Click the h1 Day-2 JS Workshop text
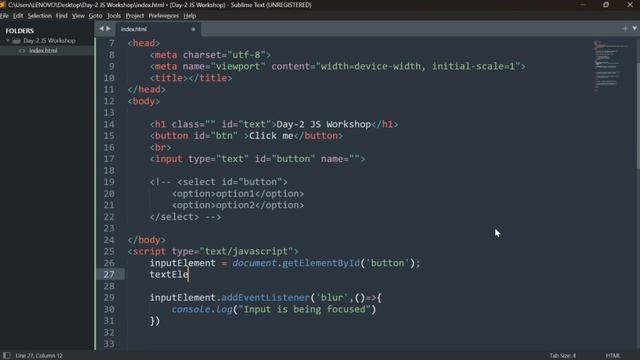Image resolution: width=640 pixels, height=360 pixels. pyautogui.click(x=323, y=124)
